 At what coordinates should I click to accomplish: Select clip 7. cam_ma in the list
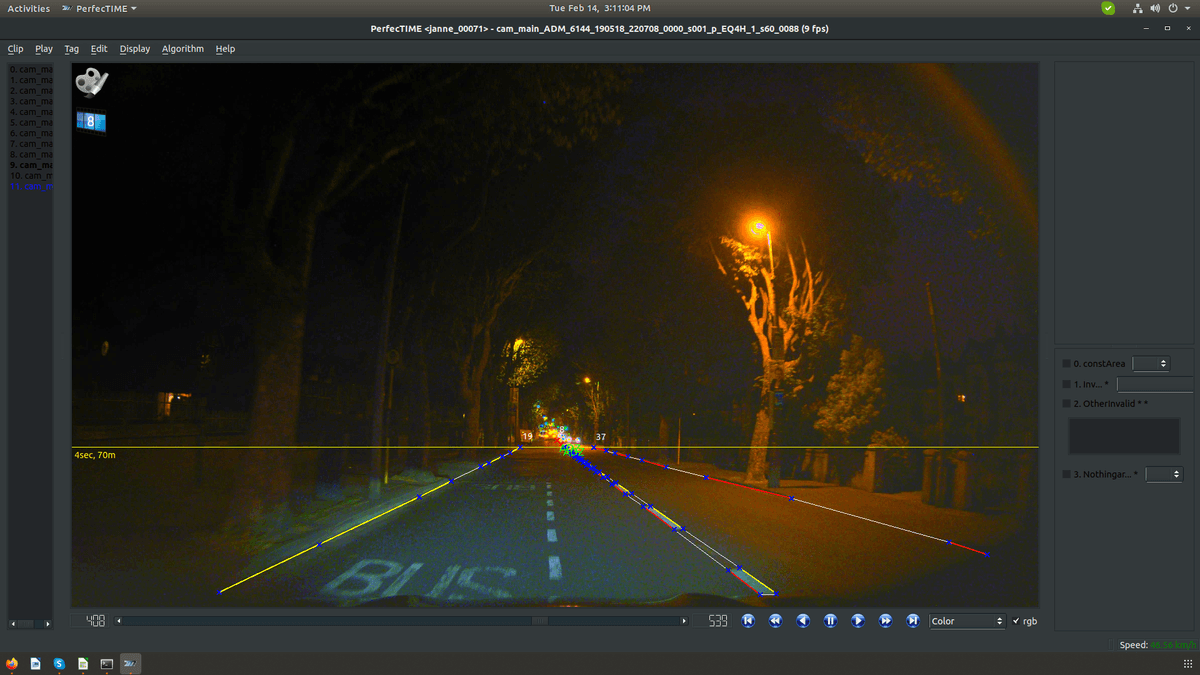click(30, 144)
